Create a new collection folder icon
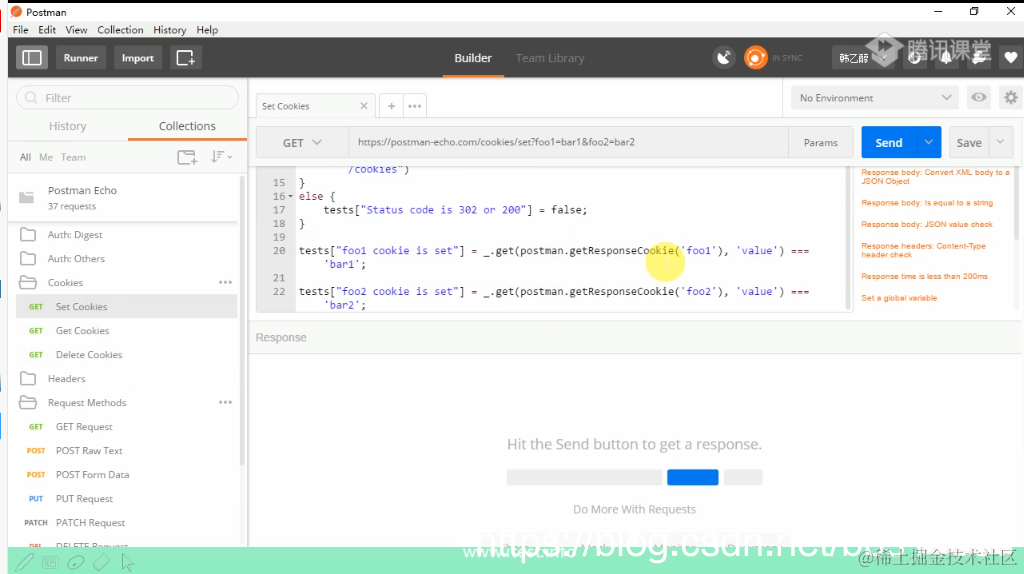The width and height of the screenshot is (1024, 574). coord(187,157)
